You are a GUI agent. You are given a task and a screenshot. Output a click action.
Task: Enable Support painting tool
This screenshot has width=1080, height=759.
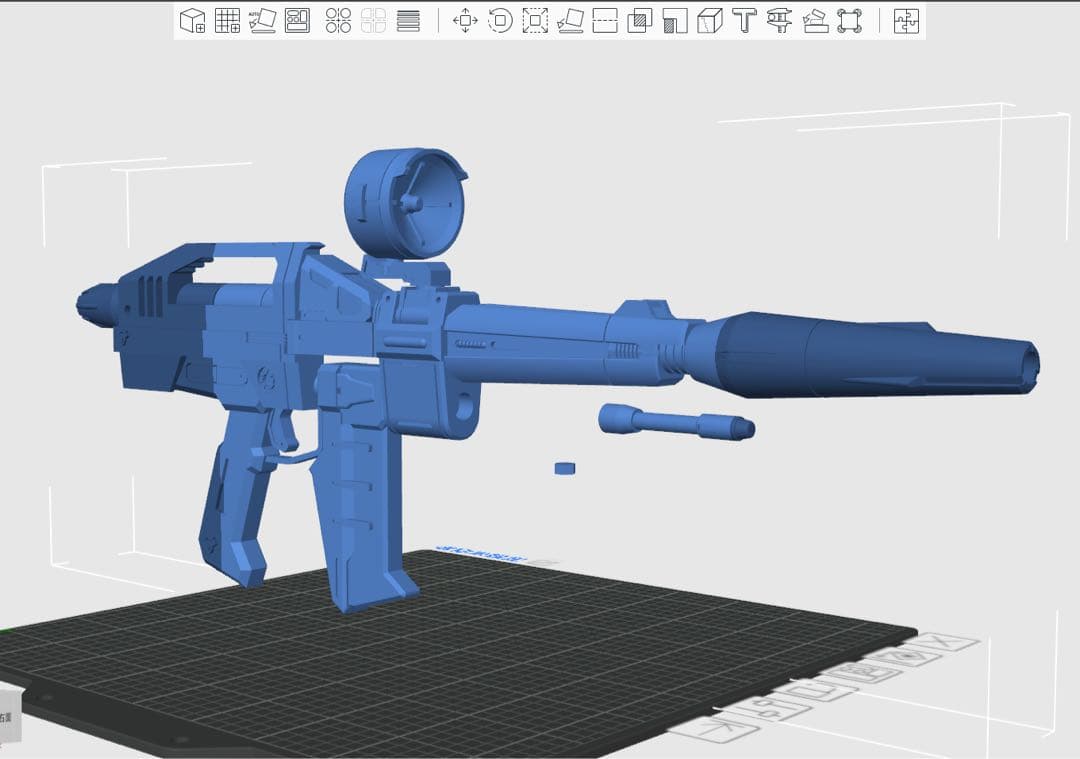click(675, 21)
